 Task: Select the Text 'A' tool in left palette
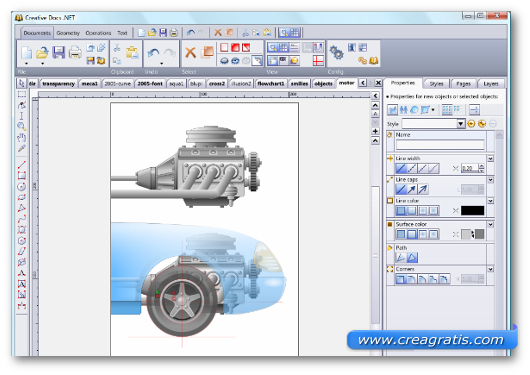22,273
